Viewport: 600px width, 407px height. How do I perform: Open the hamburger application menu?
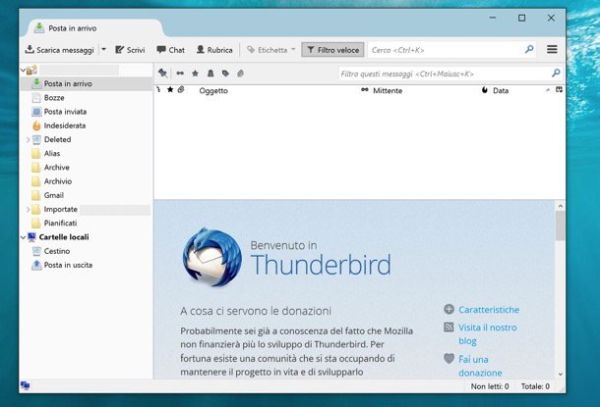click(x=551, y=49)
